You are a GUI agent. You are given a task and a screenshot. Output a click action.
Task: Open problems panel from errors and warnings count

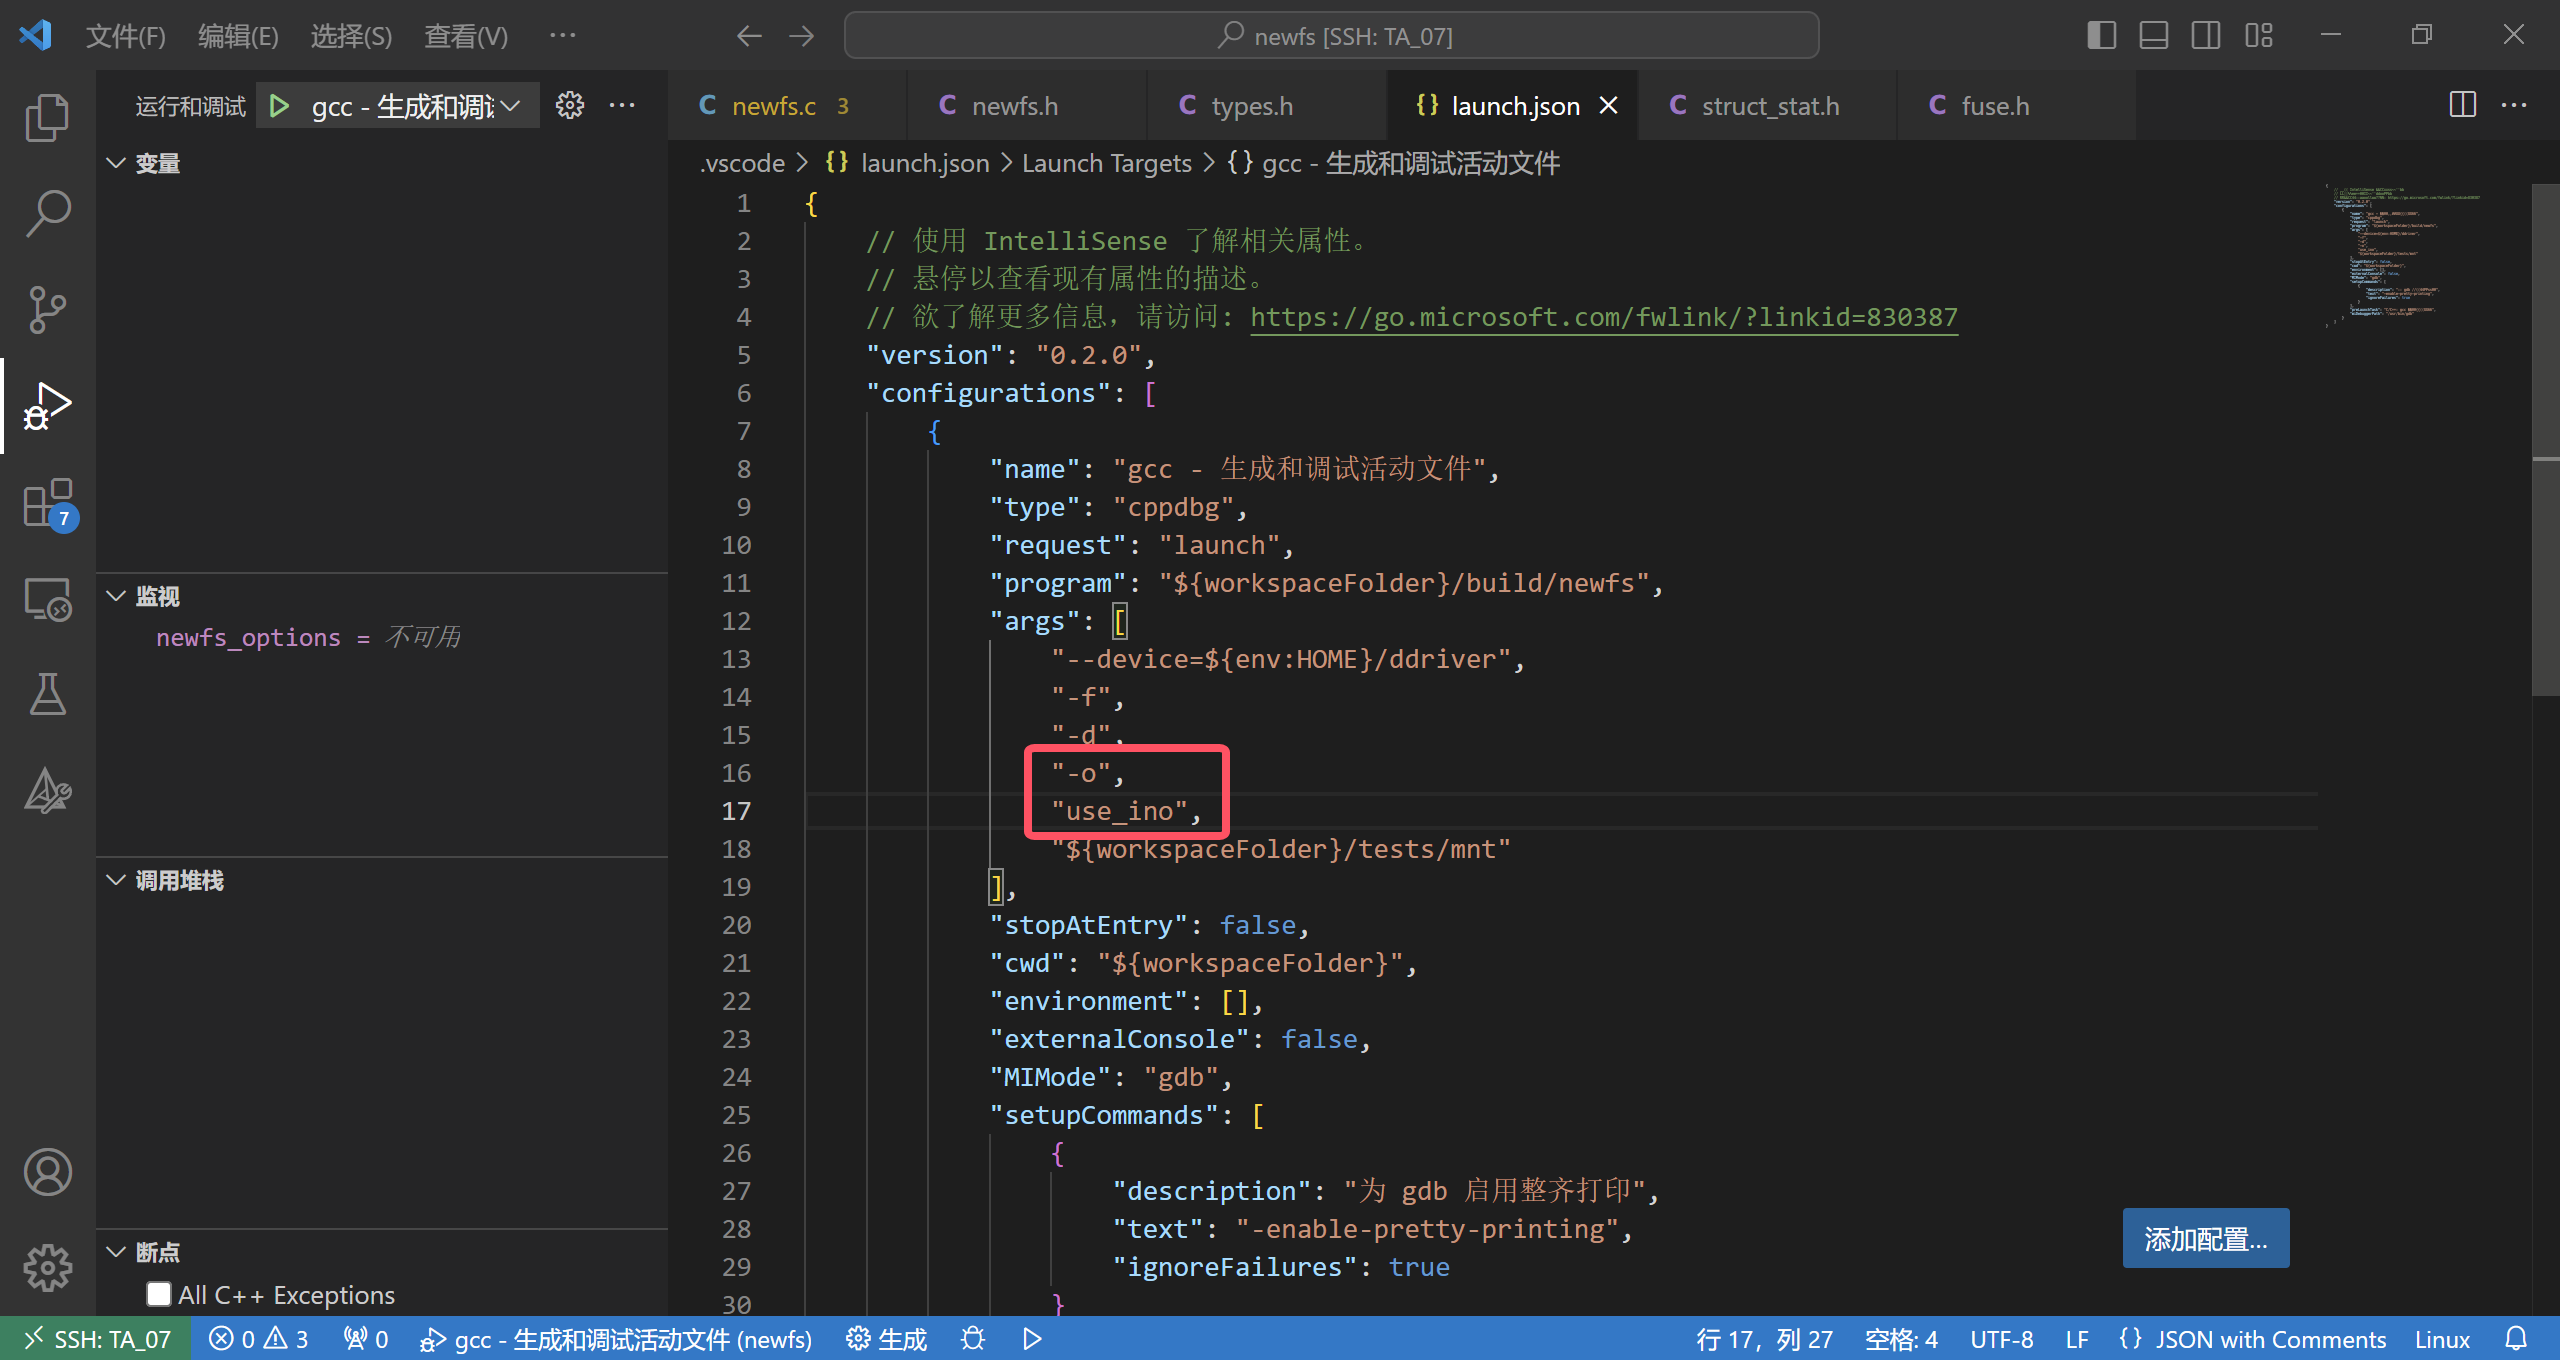click(258, 1339)
